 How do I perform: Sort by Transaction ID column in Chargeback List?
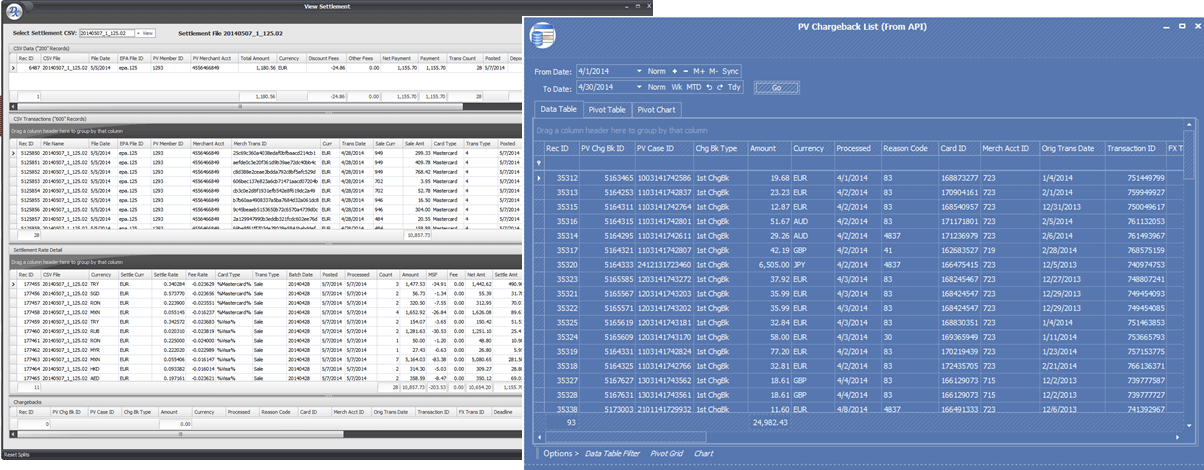(1134, 148)
